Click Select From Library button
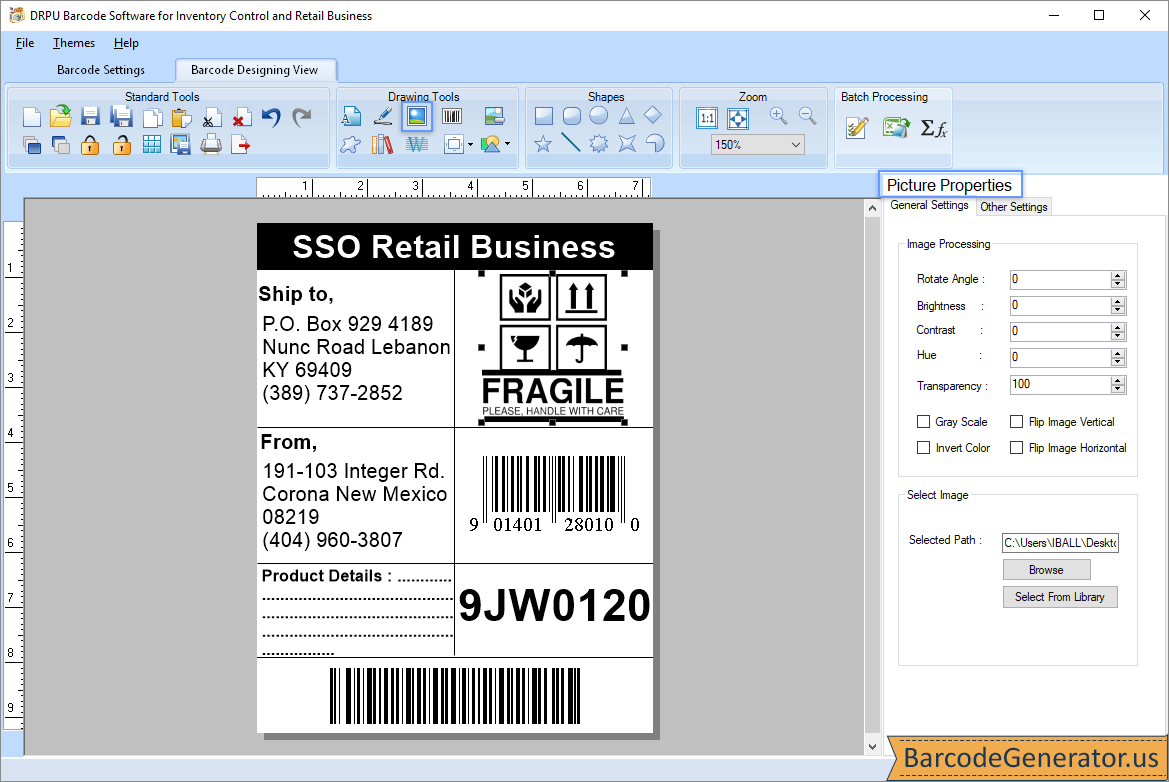 coord(1059,597)
